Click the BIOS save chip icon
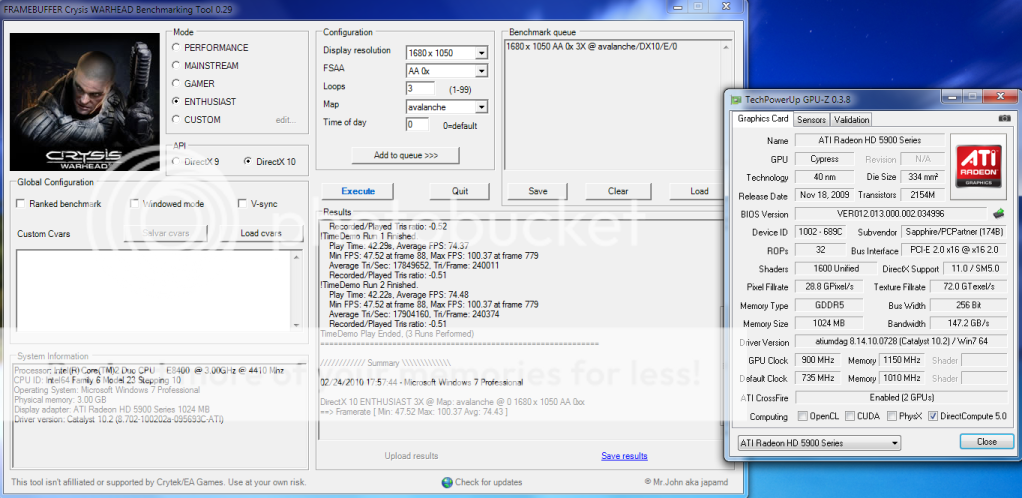This screenshot has width=1022, height=498. click(997, 213)
